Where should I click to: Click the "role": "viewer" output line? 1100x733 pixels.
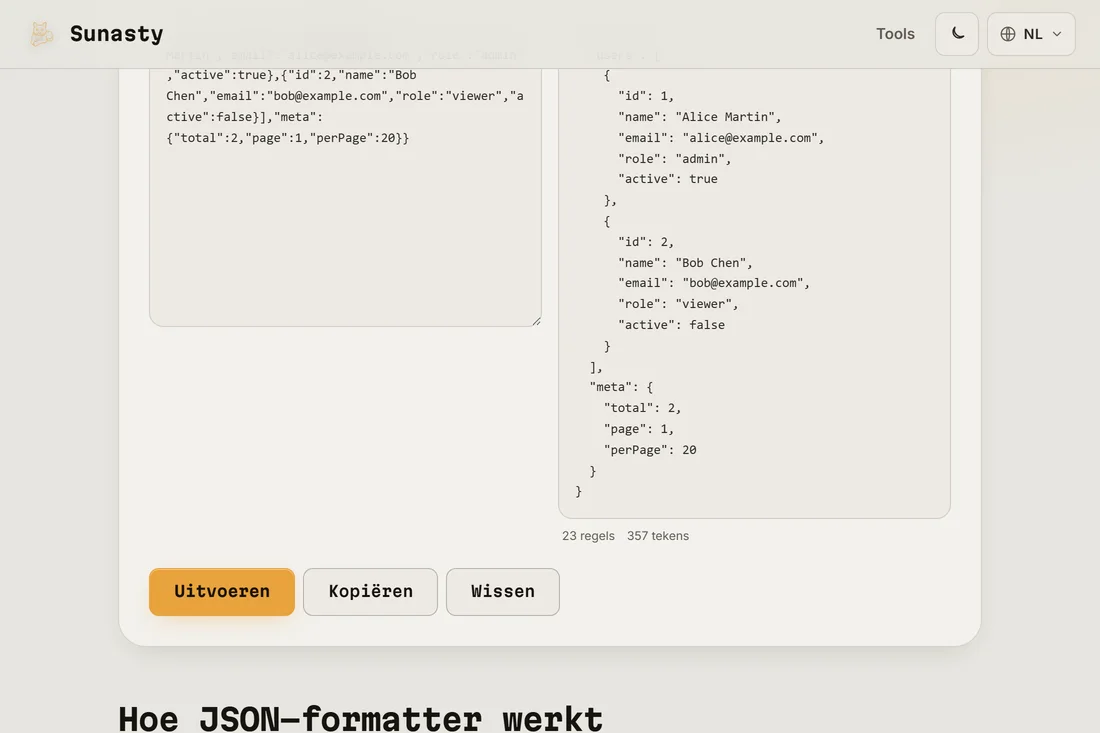pos(678,304)
